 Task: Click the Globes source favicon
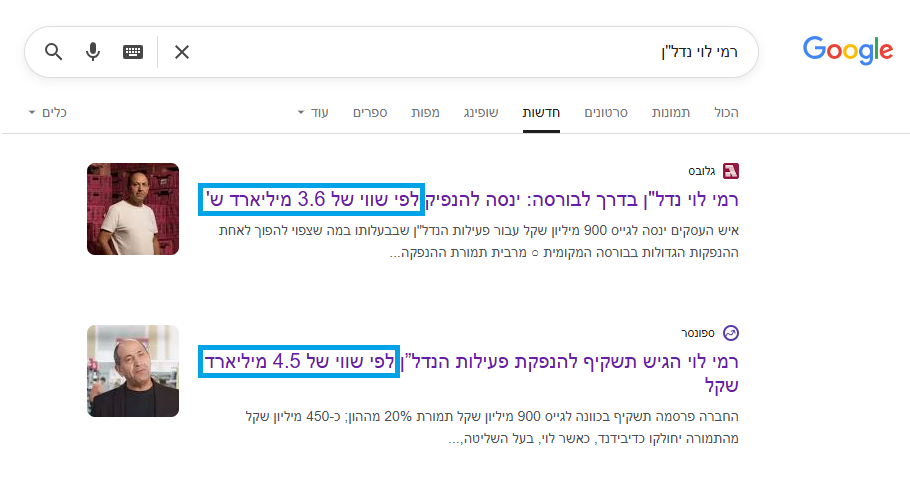tap(730, 170)
